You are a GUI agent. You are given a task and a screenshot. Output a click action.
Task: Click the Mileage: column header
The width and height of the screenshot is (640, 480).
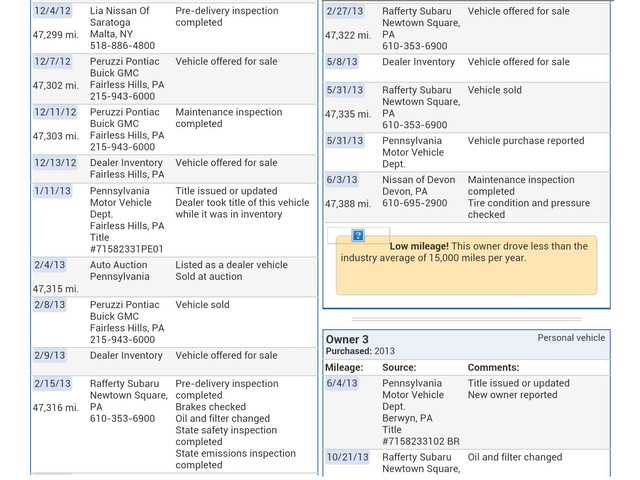click(x=344, y=368)
